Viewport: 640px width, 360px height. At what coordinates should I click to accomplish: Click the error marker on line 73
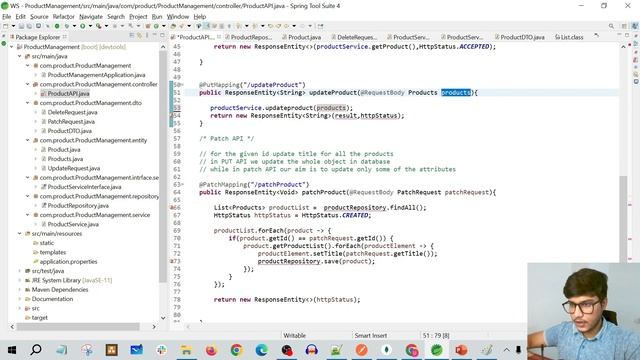pos(171,261)
